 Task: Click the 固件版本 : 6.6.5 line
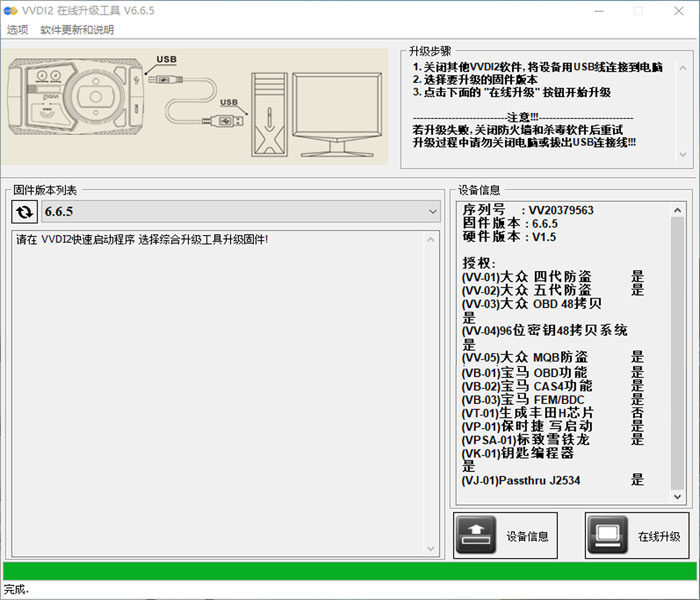[x=510, y=223]
